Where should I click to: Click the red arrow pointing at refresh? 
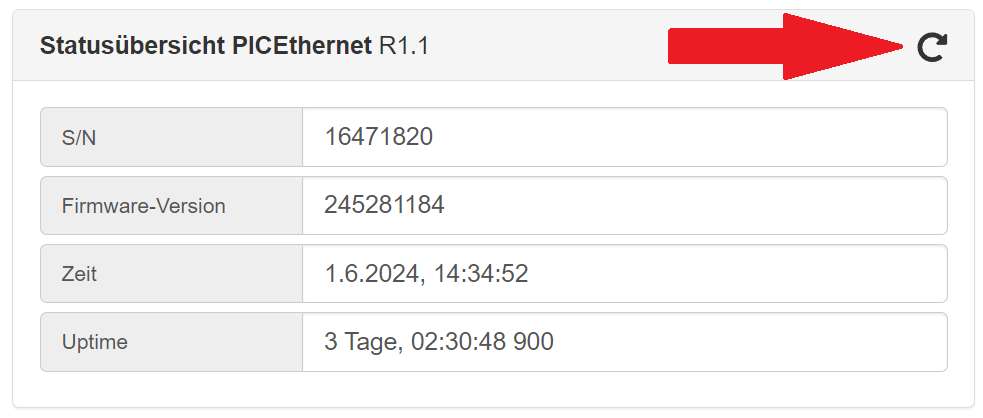coord(786,46)
